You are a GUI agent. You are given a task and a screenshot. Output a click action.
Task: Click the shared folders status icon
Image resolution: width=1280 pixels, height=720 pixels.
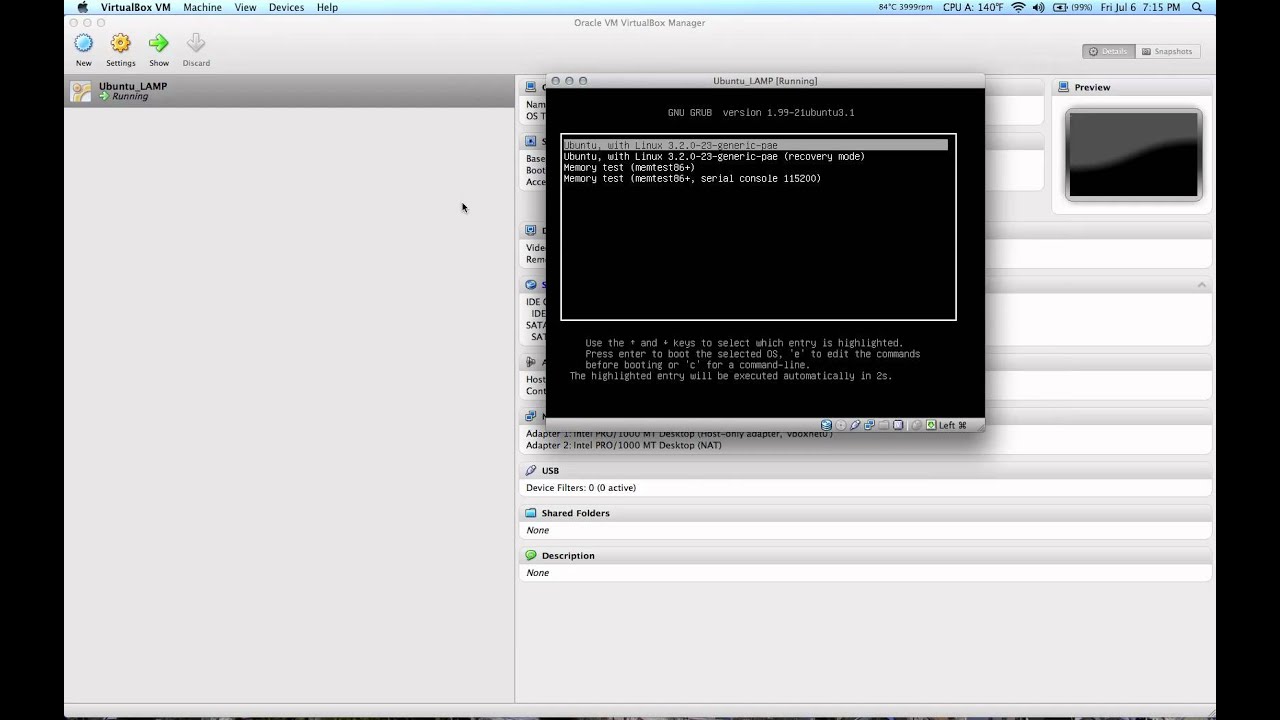pos(883,425)
